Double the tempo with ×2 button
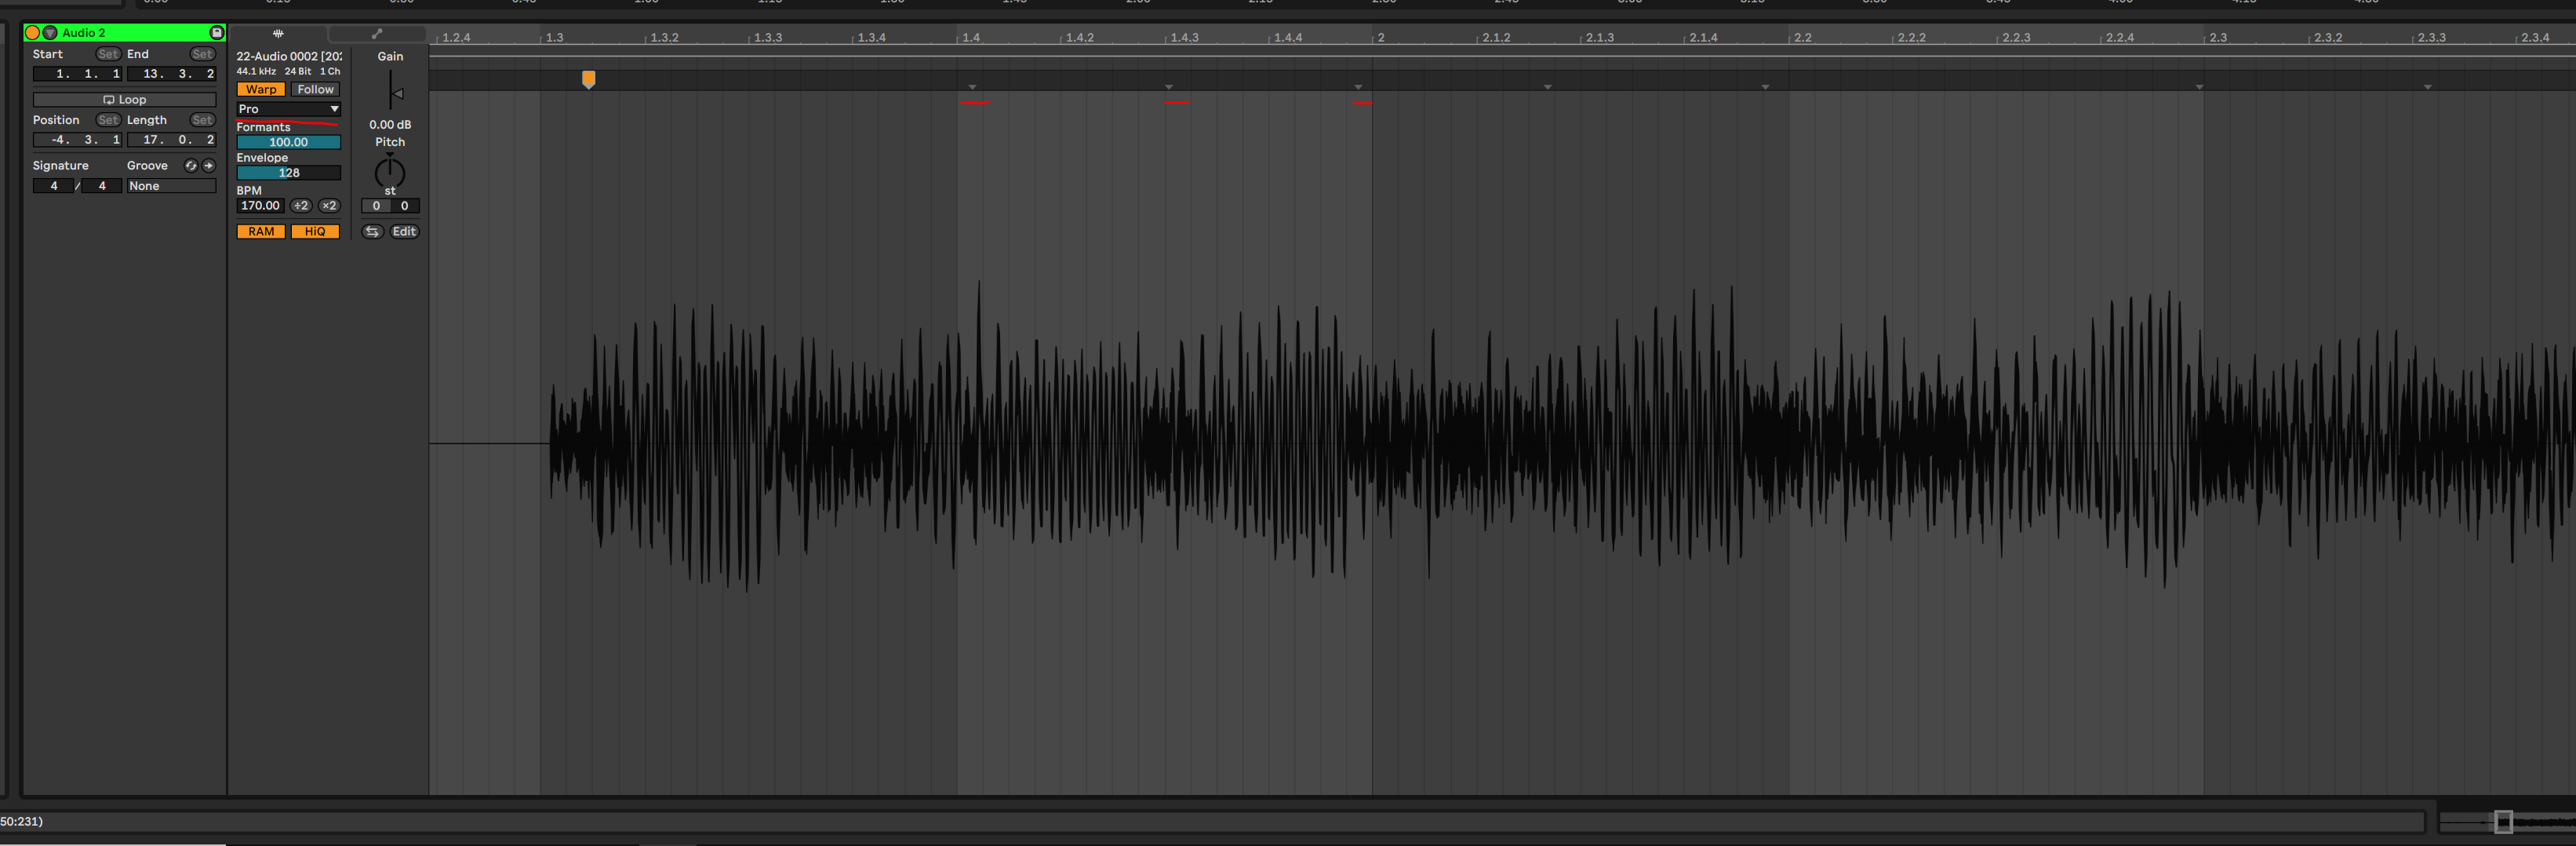2576x846 pixels. click(328, 206)
